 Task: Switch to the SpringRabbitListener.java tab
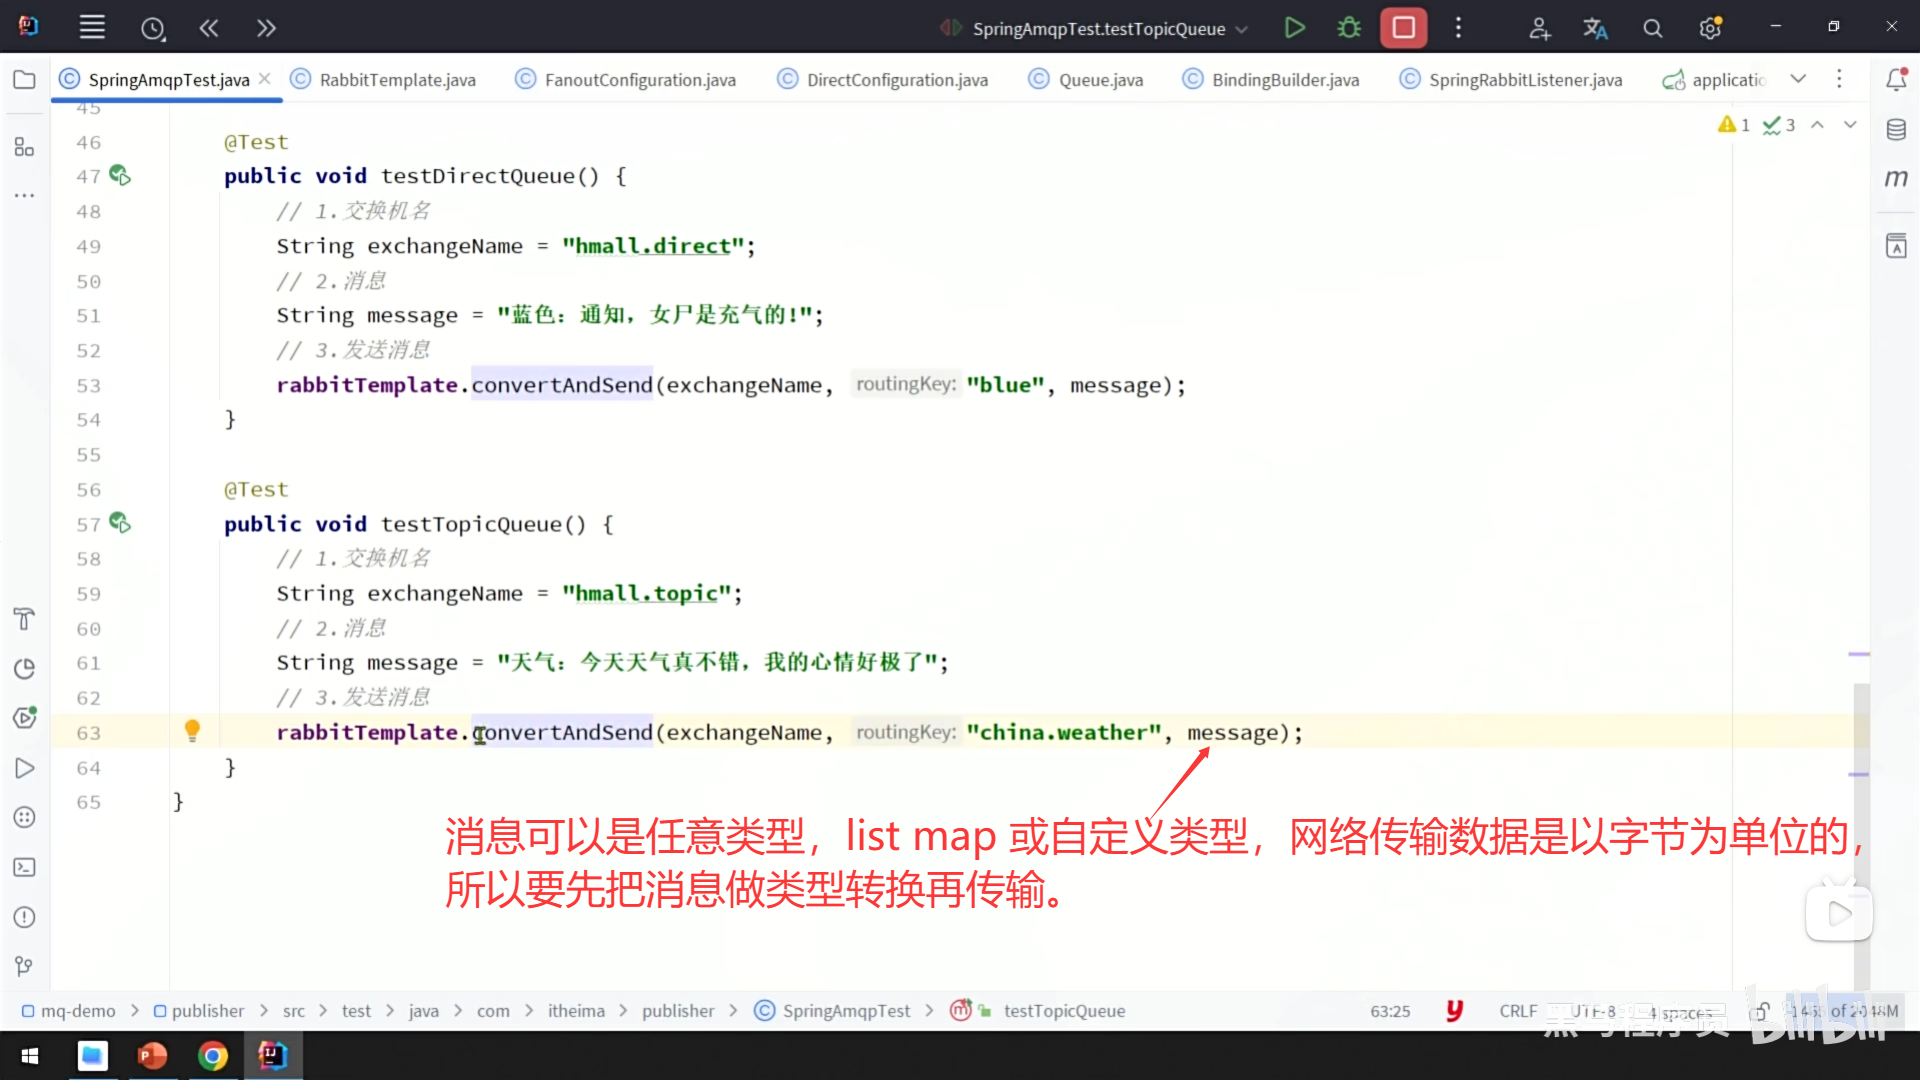[1524, 80]
